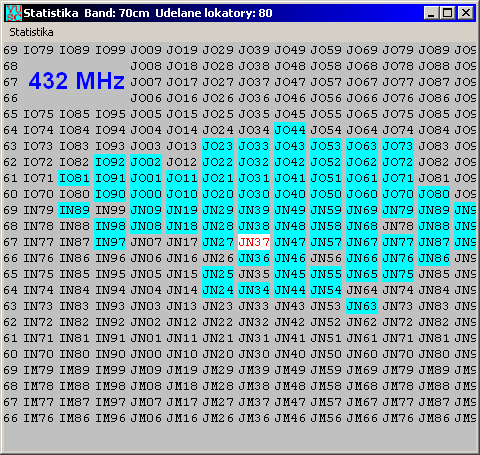Click the highlighted JO44 locator cell

click(290, 130)
